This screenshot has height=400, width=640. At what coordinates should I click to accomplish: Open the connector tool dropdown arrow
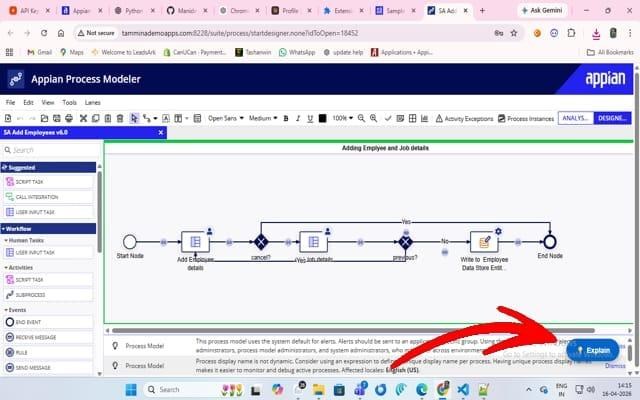pyautogui.click(x=156, y=119)
